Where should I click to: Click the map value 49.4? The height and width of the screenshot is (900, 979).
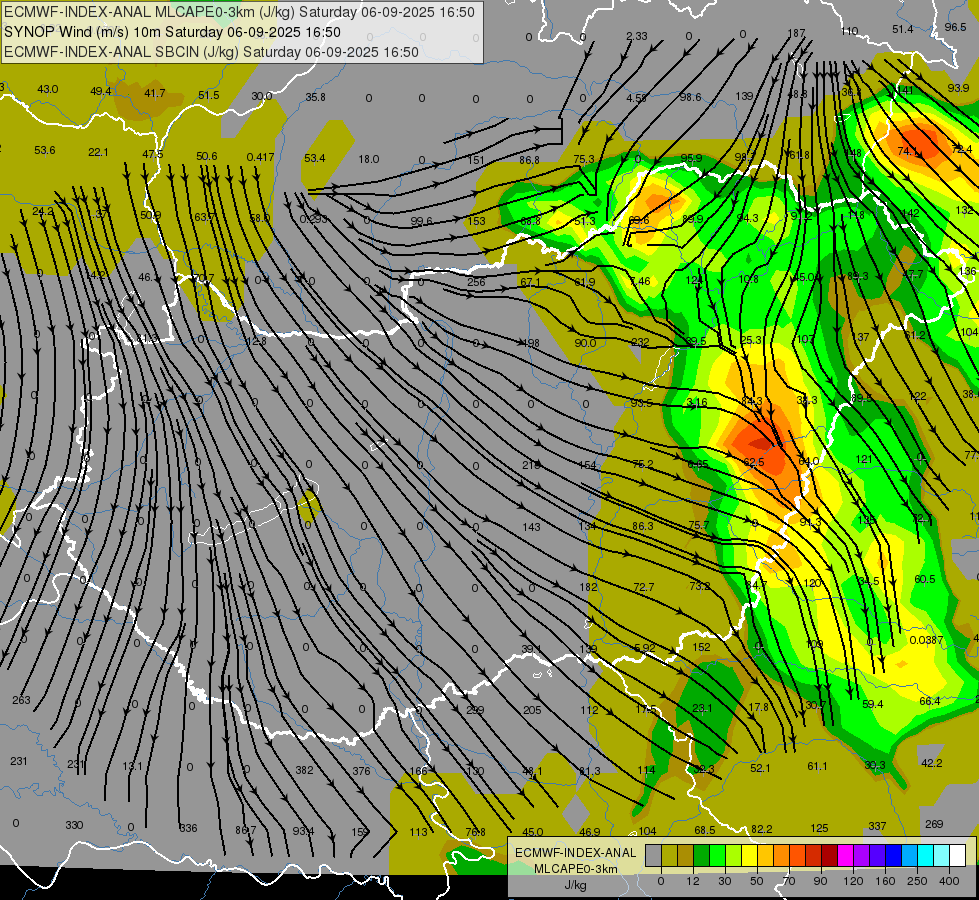tap(101, 91)
